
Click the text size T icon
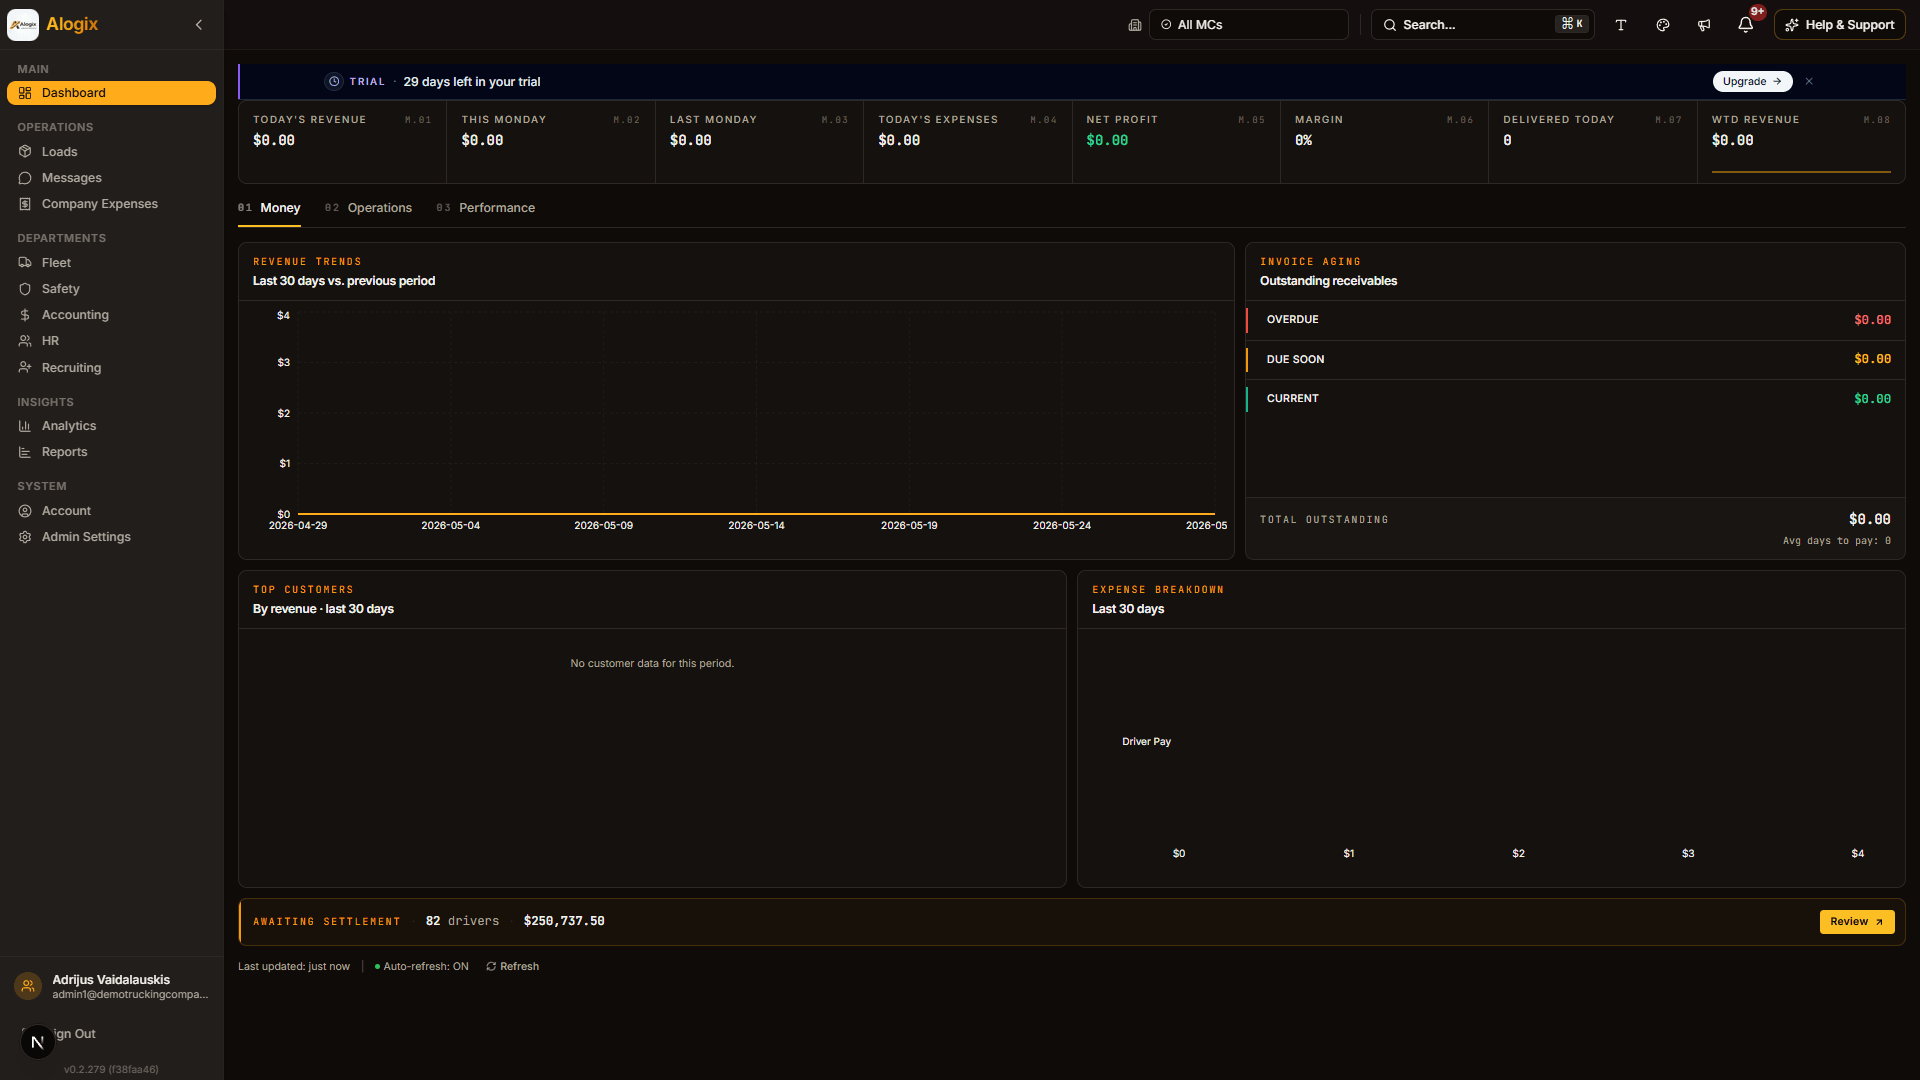[x=1621, y=25]
